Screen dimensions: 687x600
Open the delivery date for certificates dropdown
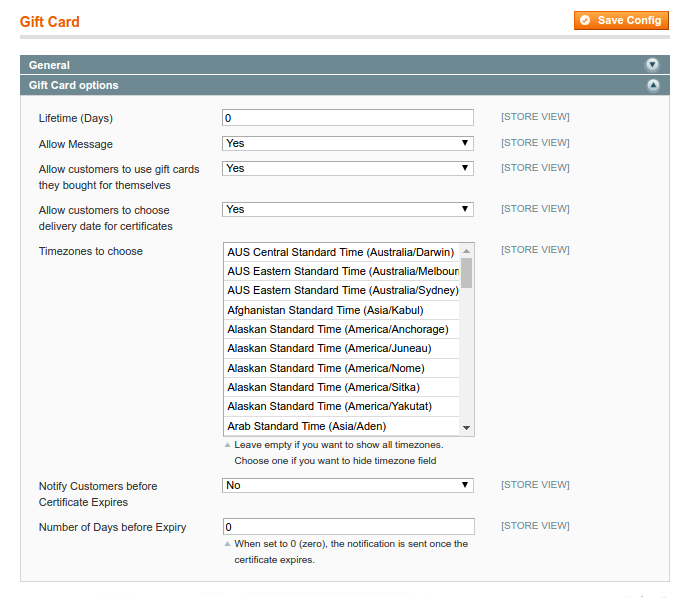[347, 210]
